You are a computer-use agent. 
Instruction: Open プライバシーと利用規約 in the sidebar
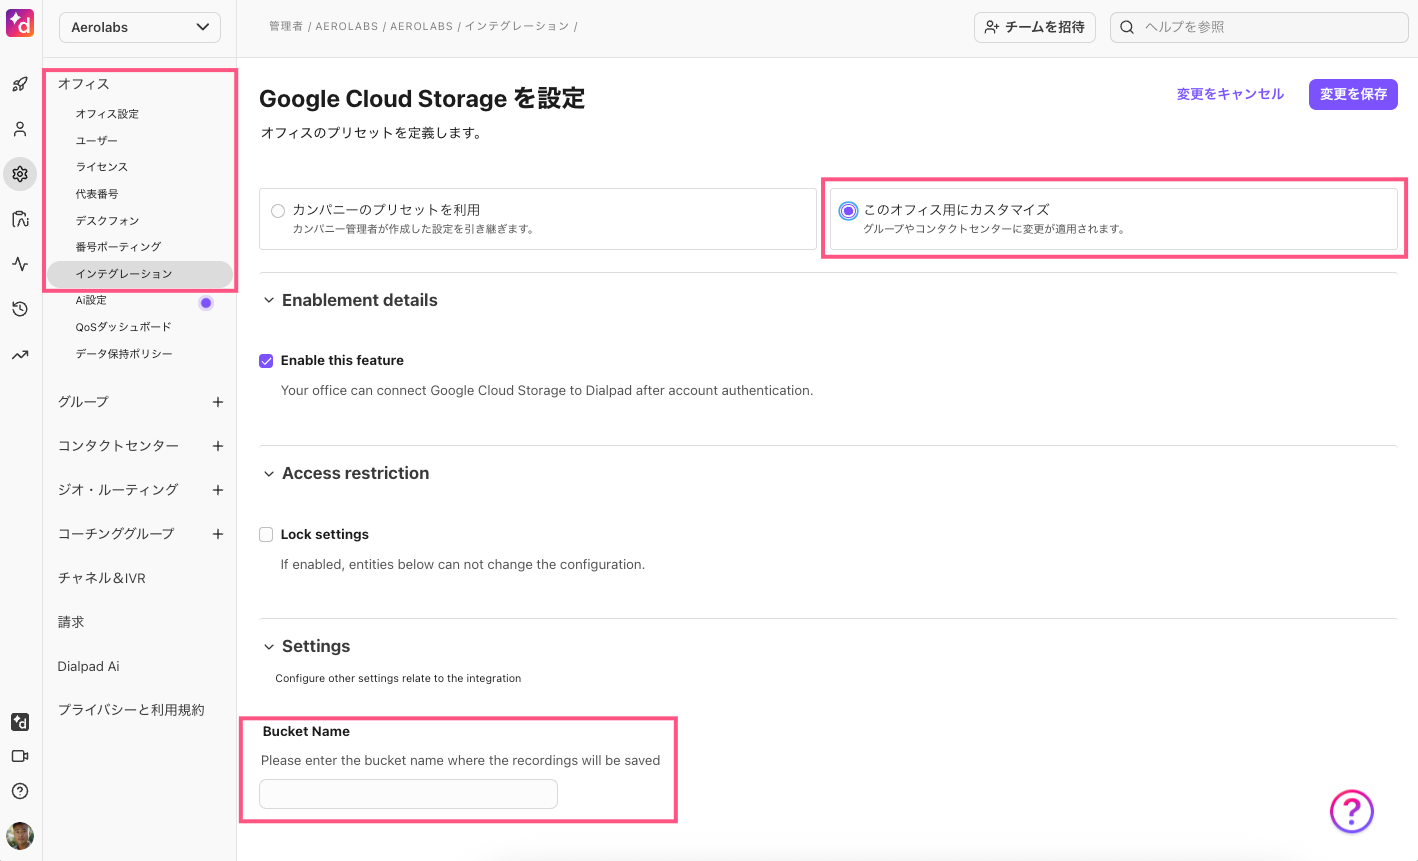coord(131,710)
